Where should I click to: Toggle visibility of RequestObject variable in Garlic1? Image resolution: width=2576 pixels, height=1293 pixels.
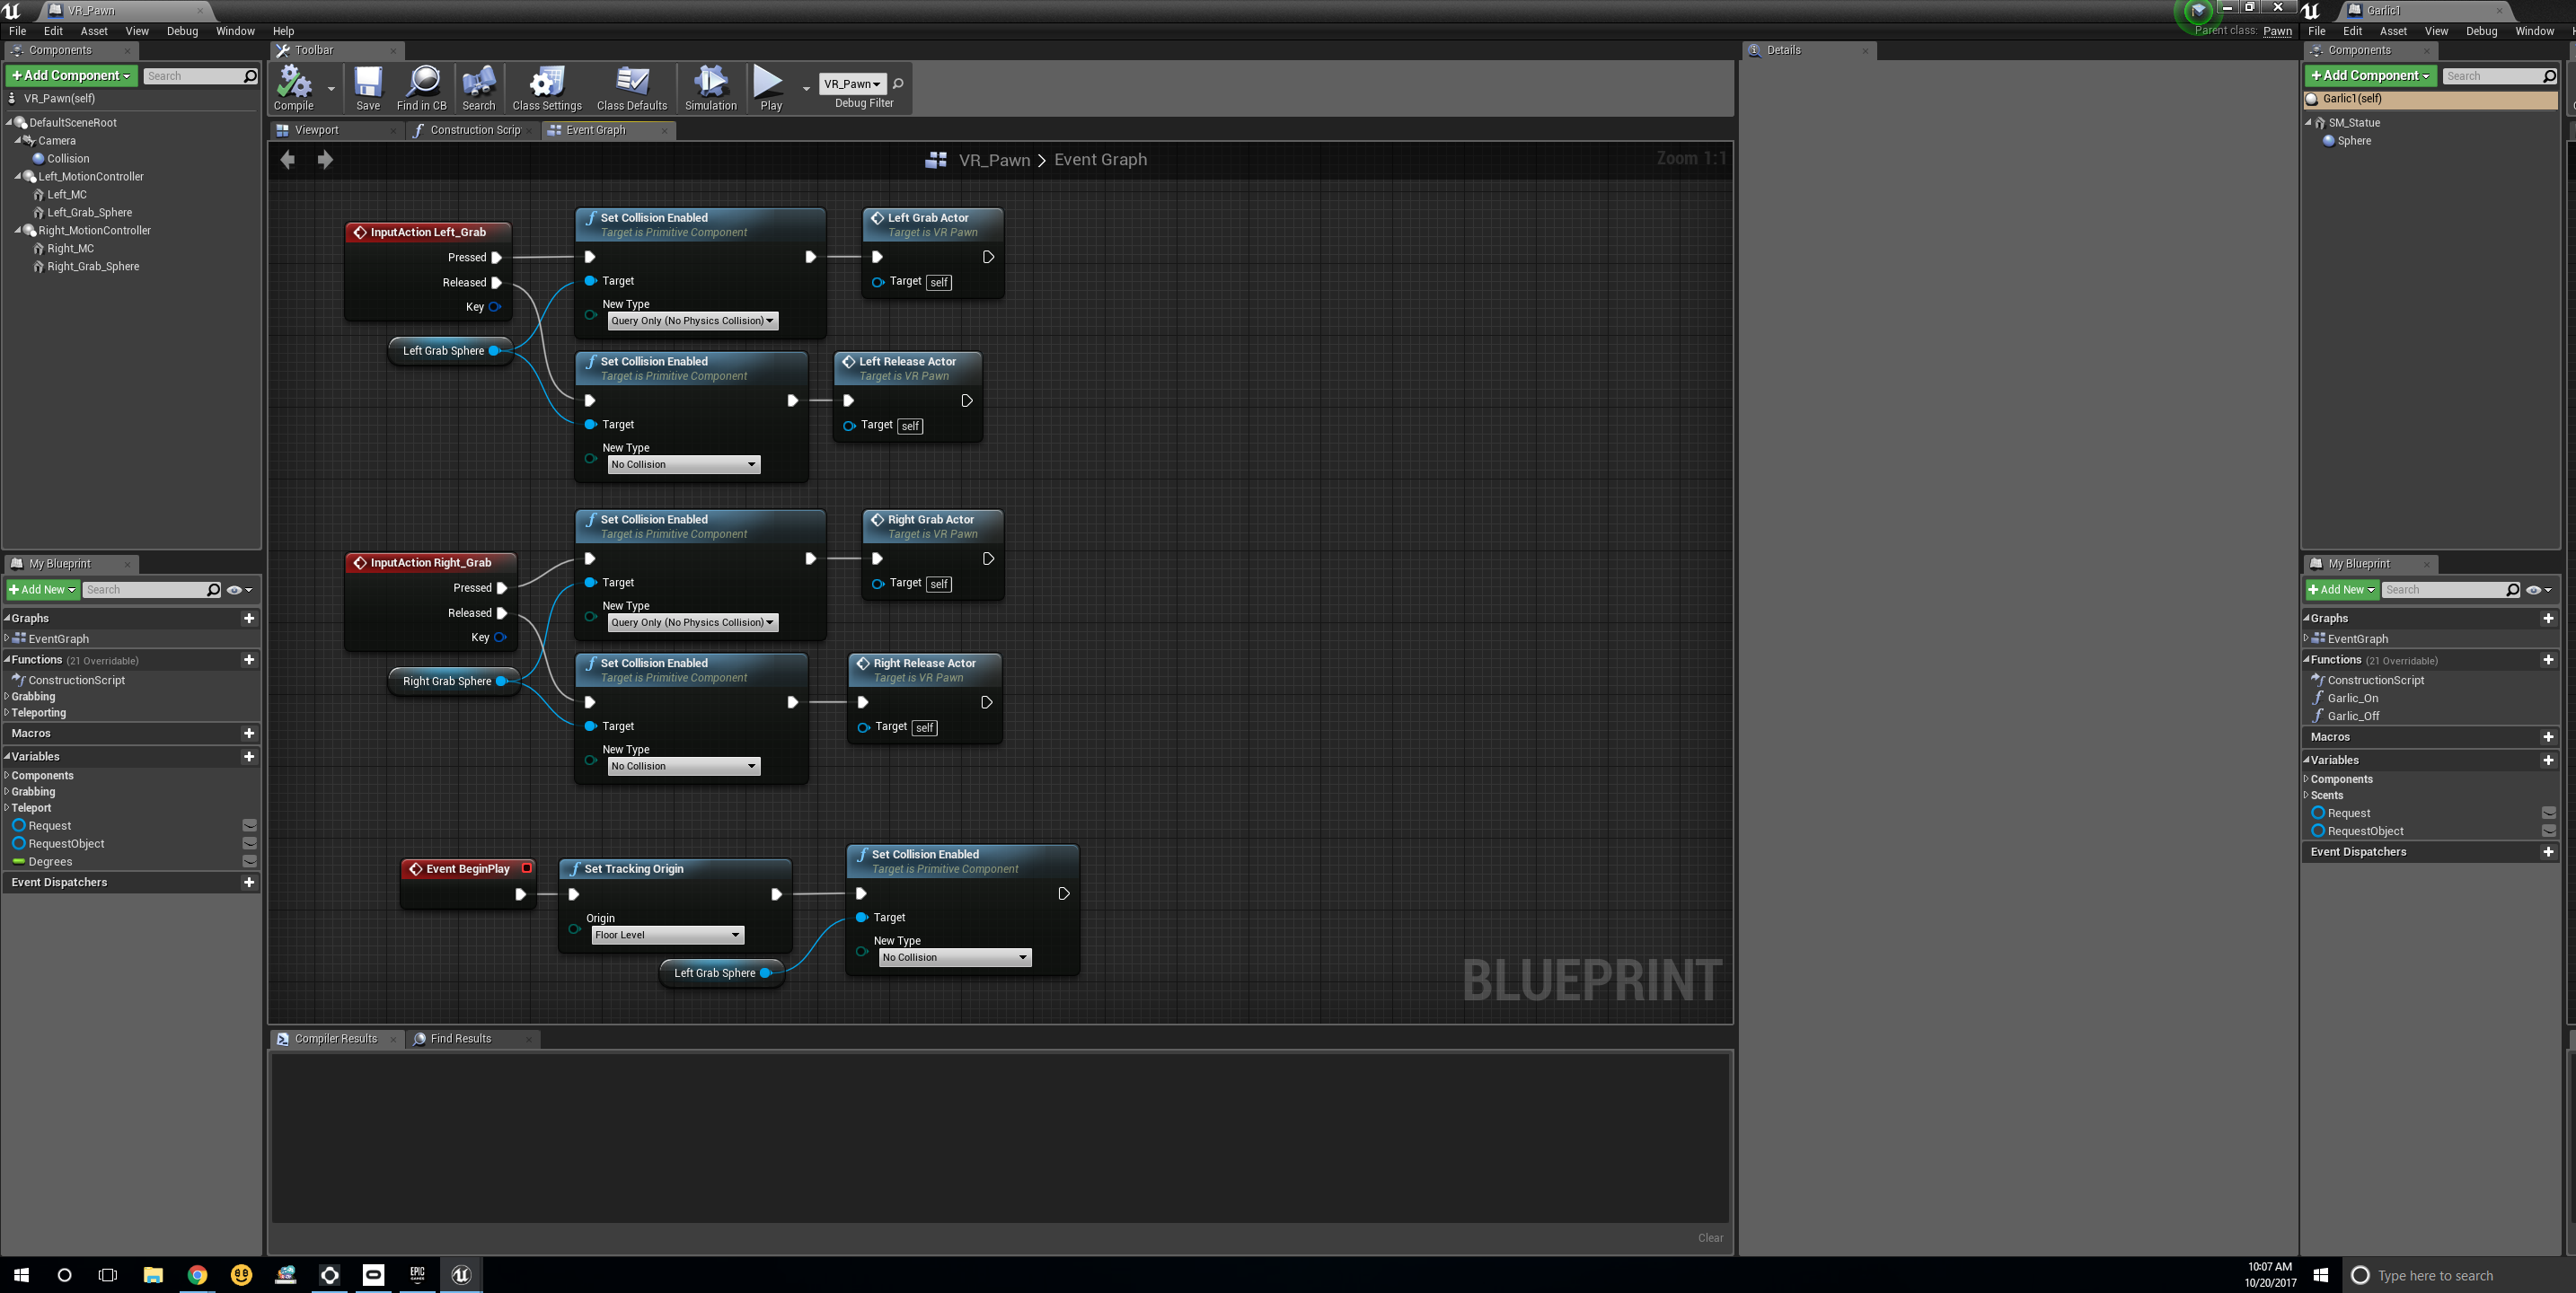[x=2549, y=831]
